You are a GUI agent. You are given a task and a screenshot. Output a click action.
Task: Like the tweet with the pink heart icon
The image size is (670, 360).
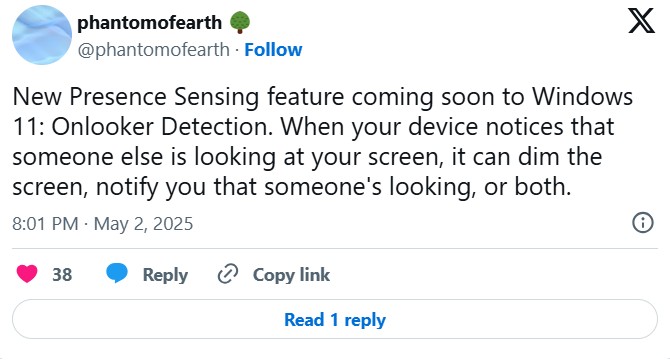tap(27, 274)
